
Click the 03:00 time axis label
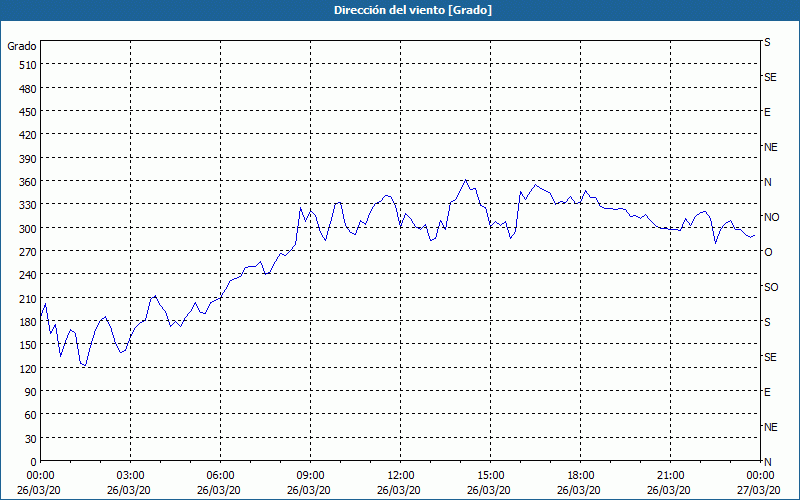(131, 476)
